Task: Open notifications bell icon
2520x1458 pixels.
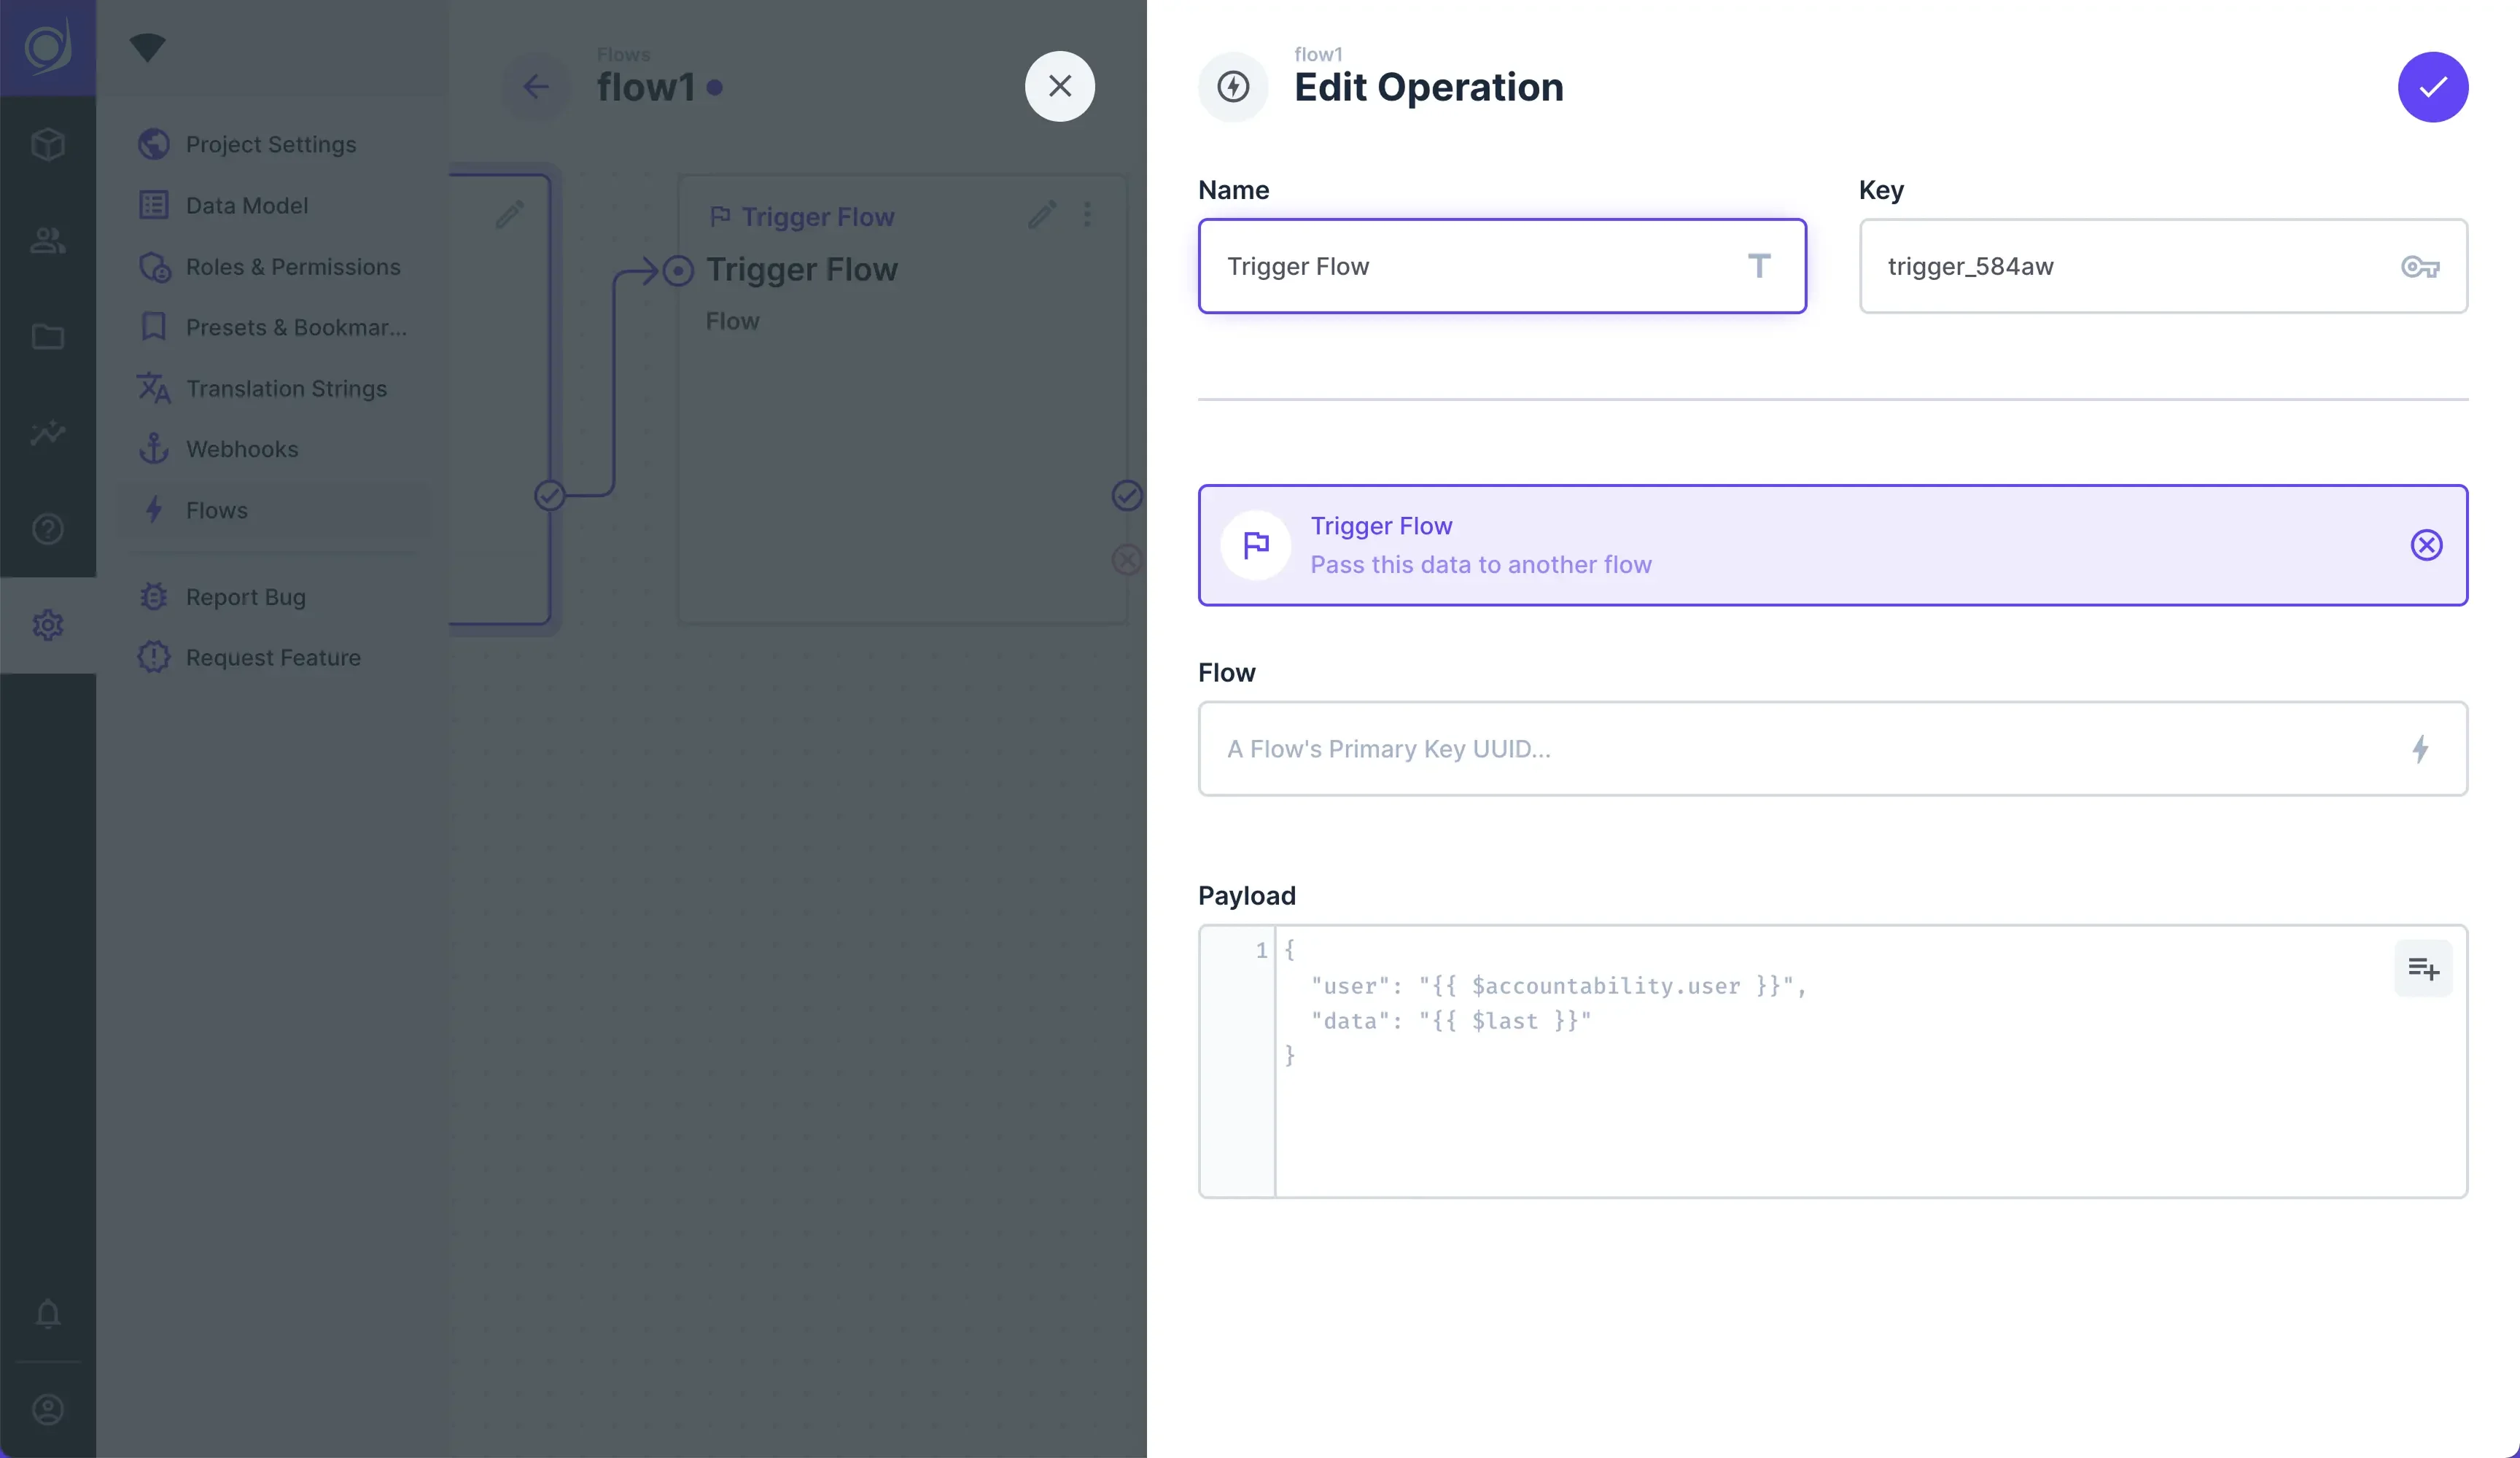Action: click(x=48, y=1313)
